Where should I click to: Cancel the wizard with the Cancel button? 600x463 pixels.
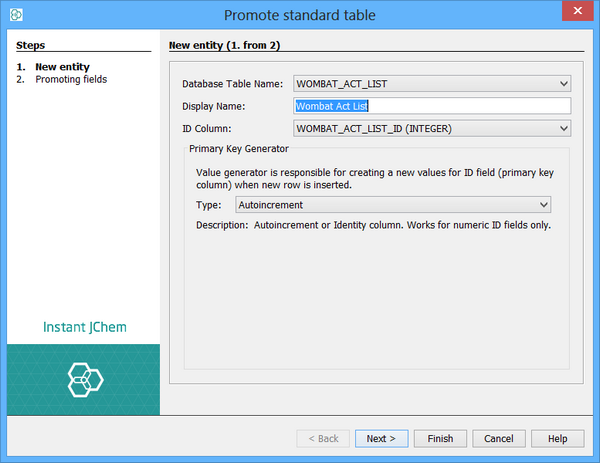click(498, 438)
